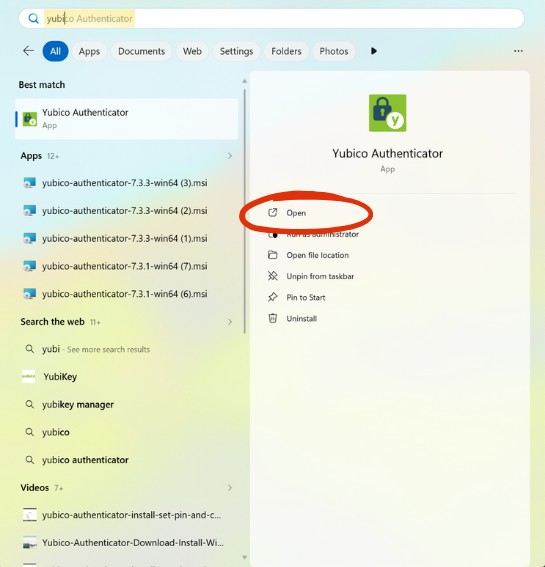The width and height of the screenshot is (545, 567).
Task: Click the results list scrollbar up arrow
Action: (x=244, y=81)
